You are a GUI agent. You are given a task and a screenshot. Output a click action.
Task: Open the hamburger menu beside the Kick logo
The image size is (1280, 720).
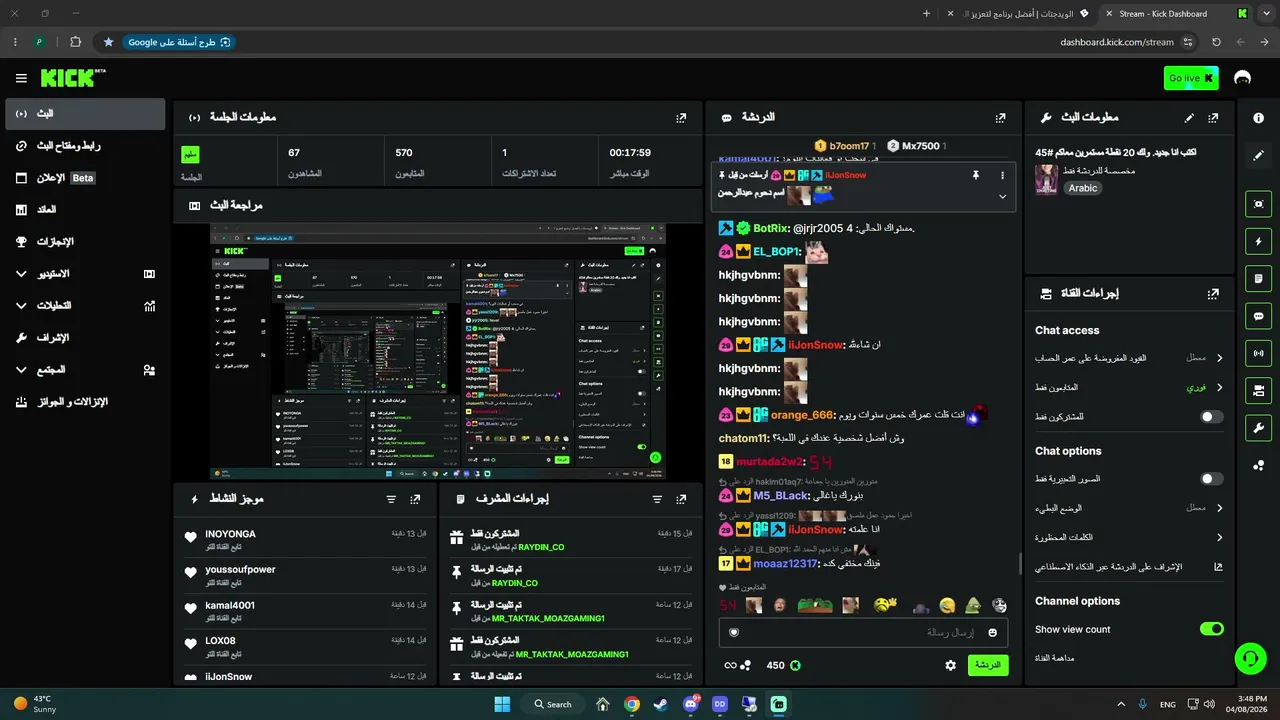coord(21,78)
